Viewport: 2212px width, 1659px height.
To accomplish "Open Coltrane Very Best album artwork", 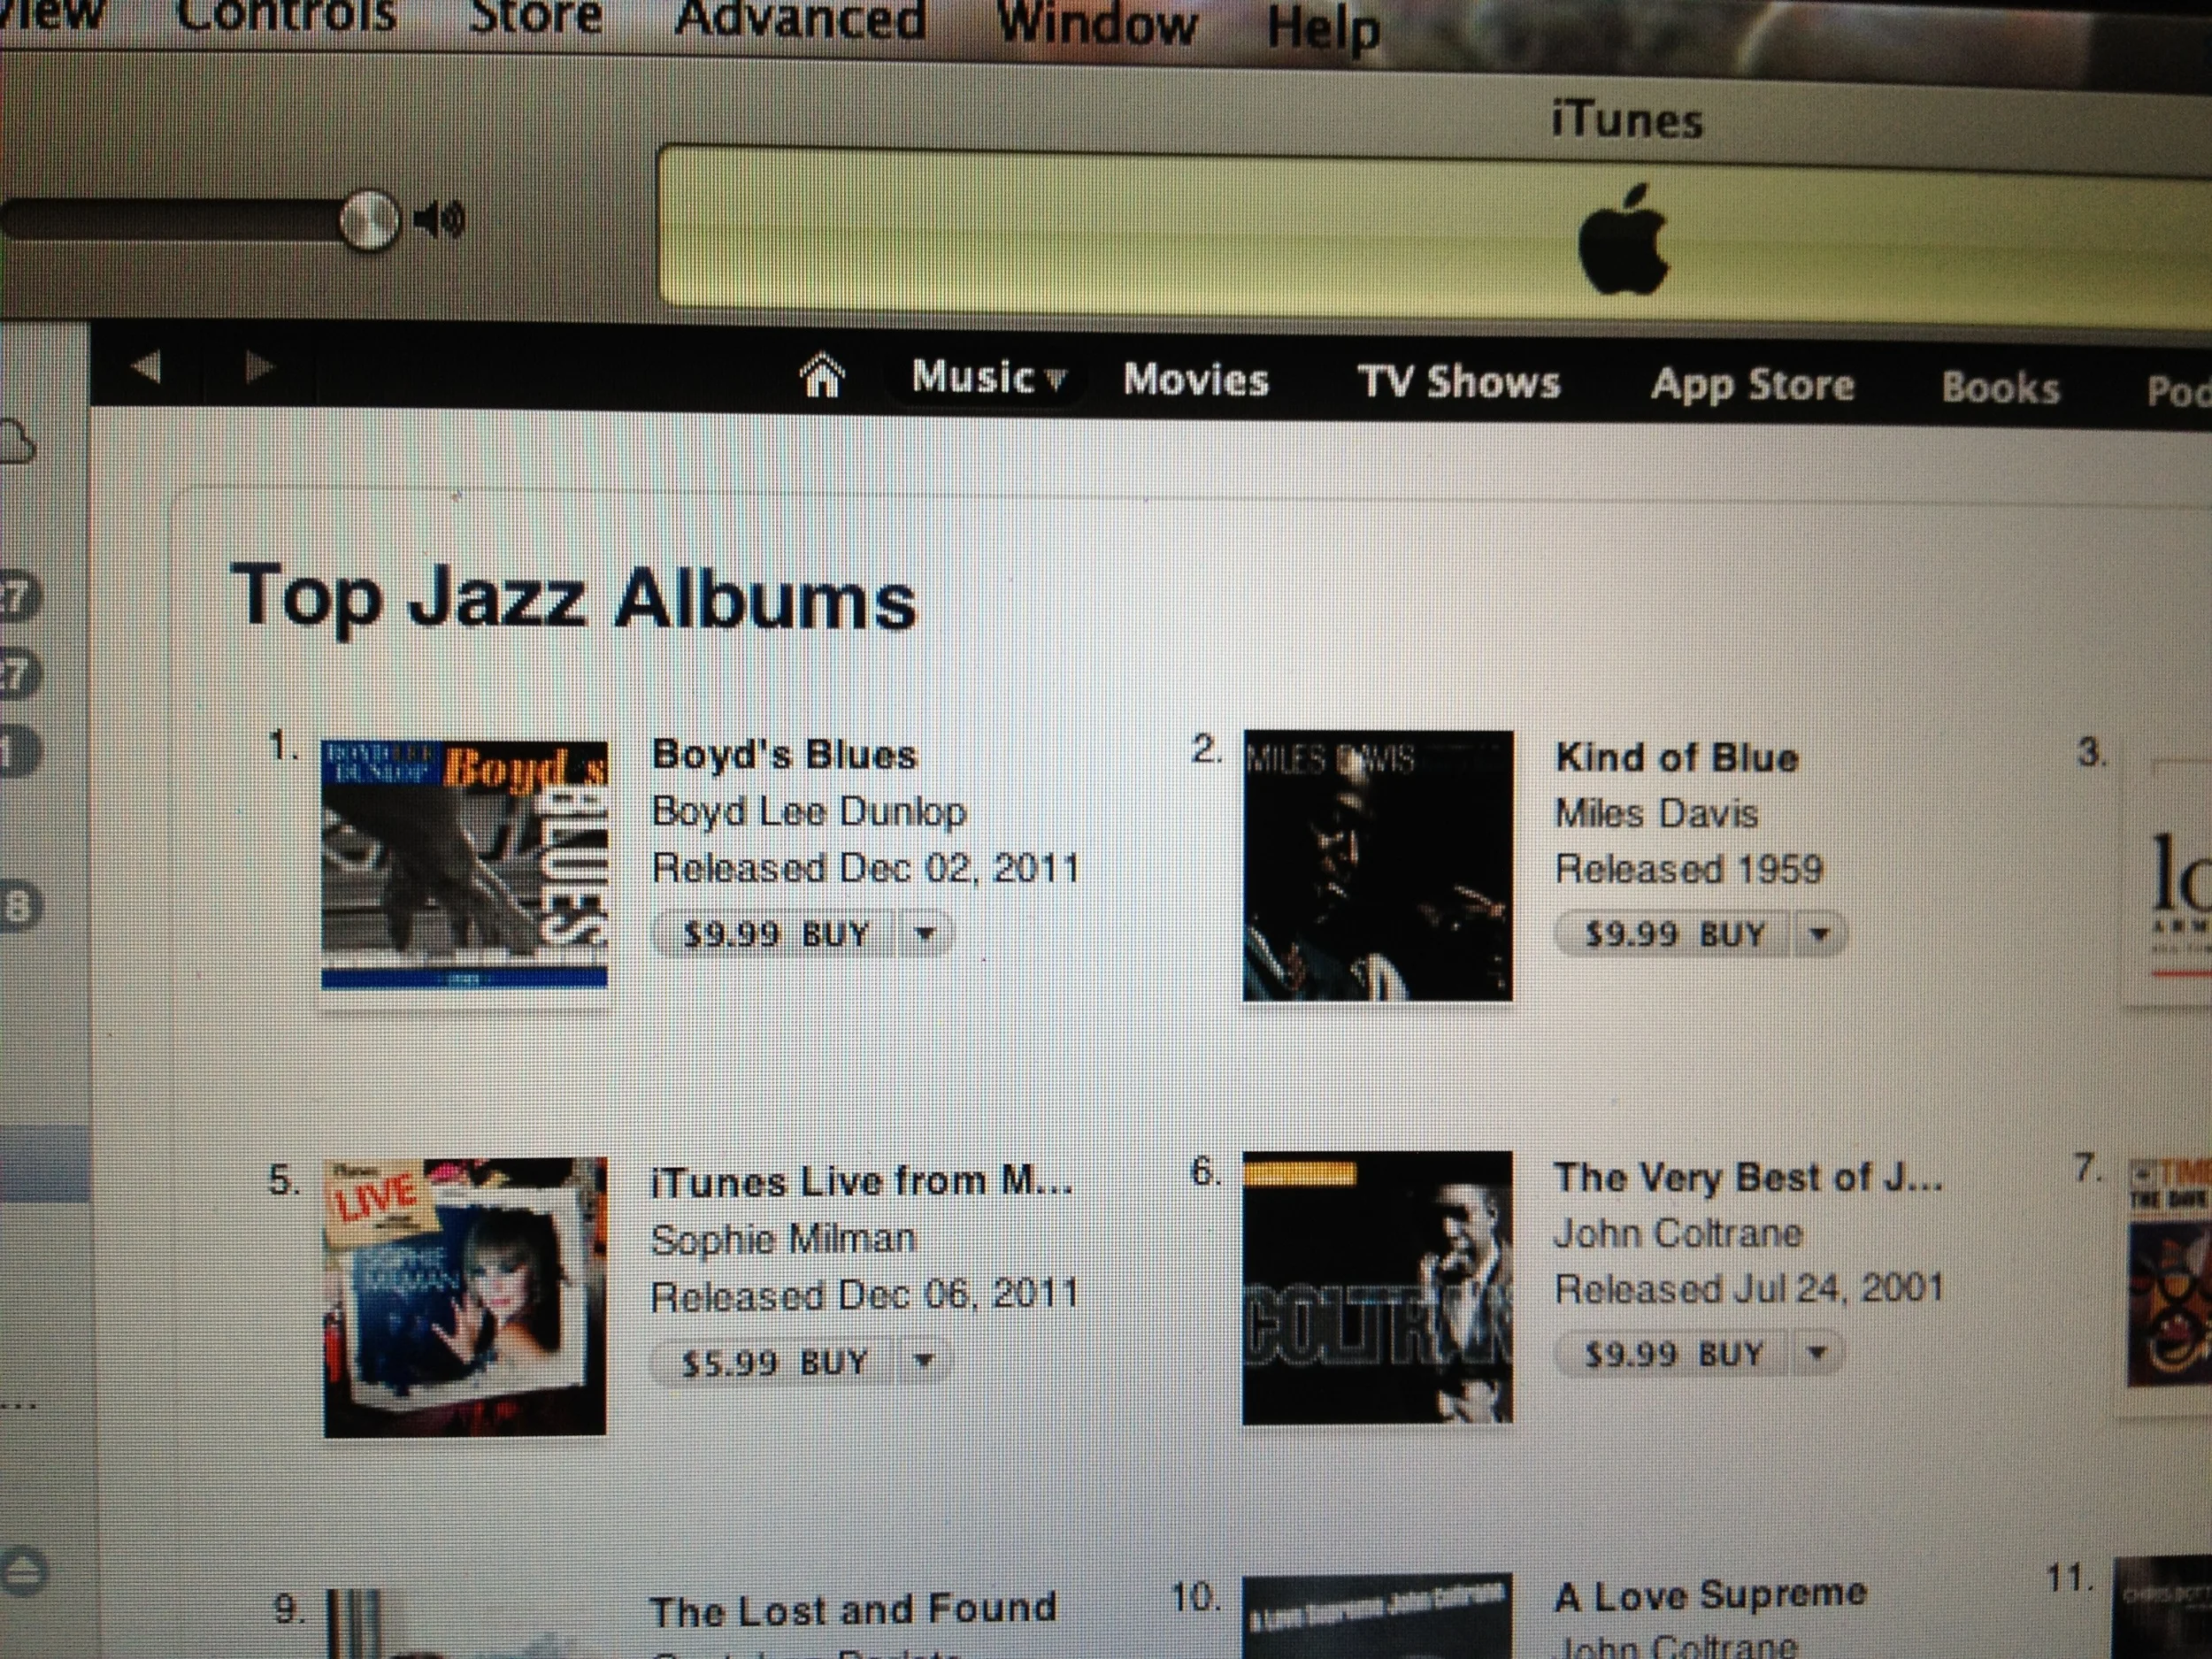I will coord(1377,1287).
